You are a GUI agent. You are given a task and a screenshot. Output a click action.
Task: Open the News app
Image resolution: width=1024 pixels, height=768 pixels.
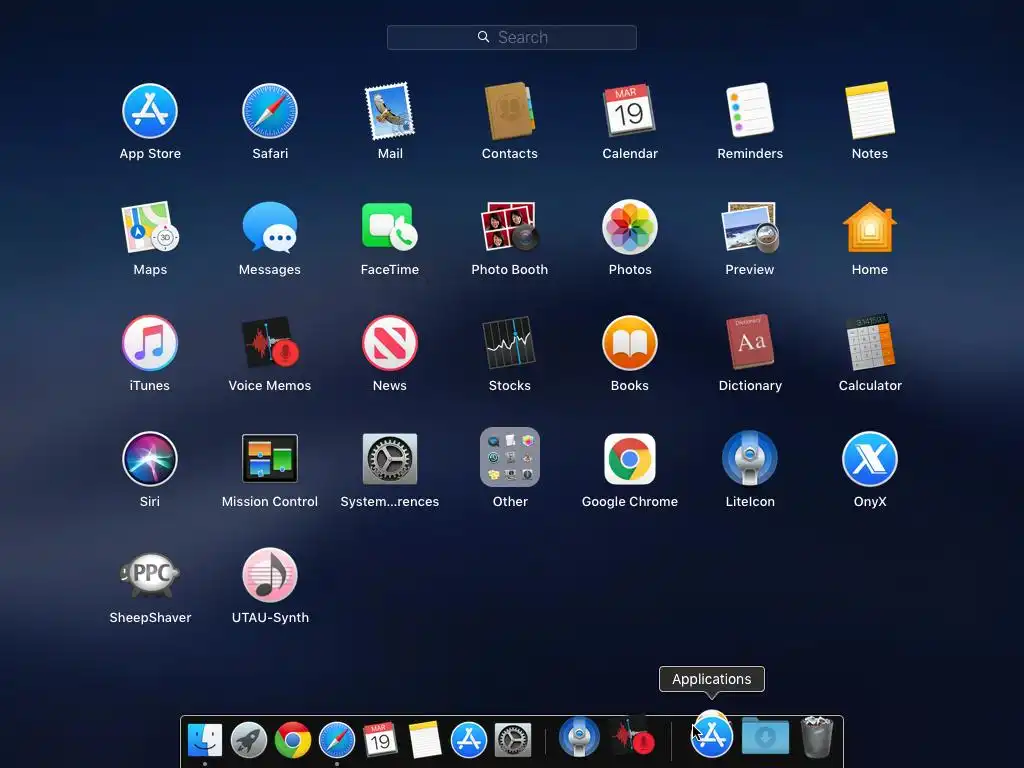pos(390,343)
